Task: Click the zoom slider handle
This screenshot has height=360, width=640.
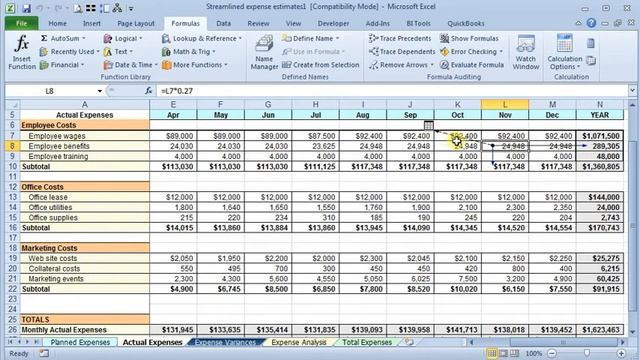Action: (587, 353)
